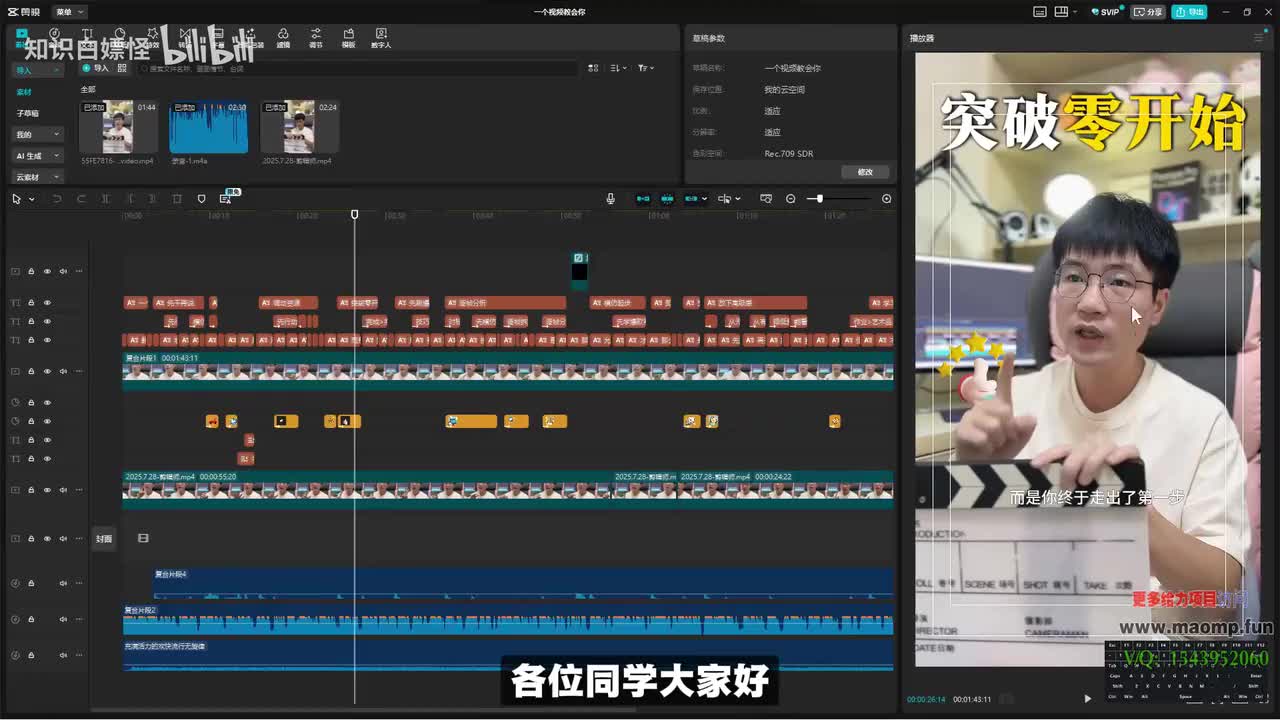Open the media sort dropdown
The width and height of the screenshot is (1280, 720).
click(618, 68)
